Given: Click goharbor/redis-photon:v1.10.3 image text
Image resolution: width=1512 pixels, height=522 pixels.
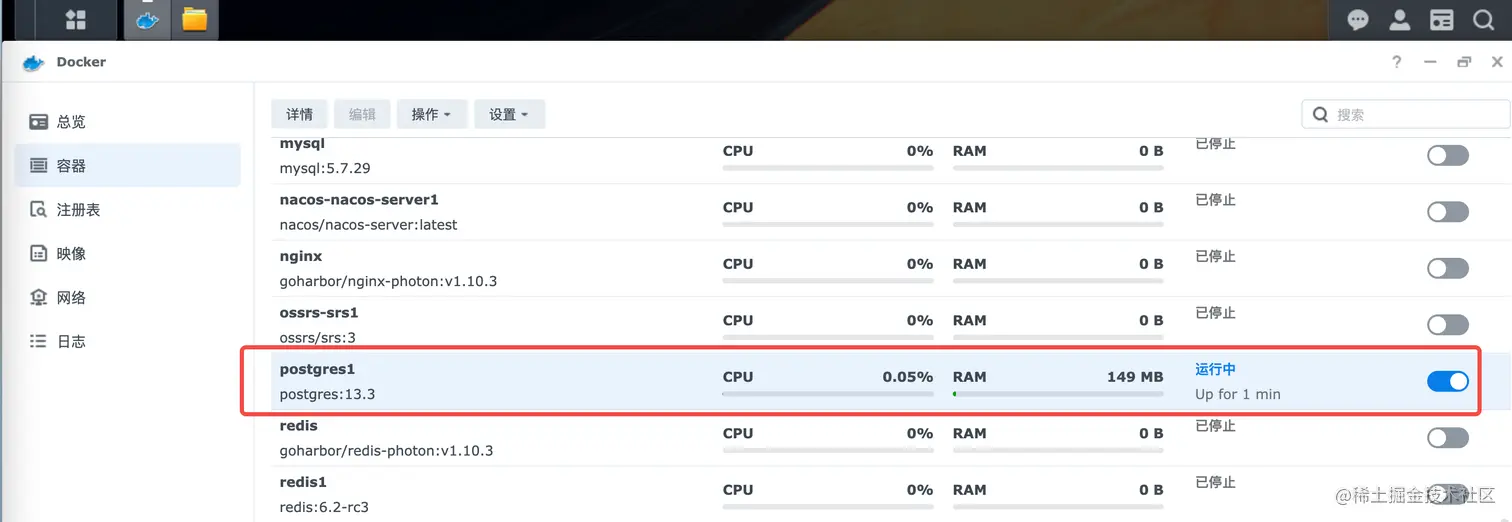Looking at the screenshot, I should coord(386,451).
